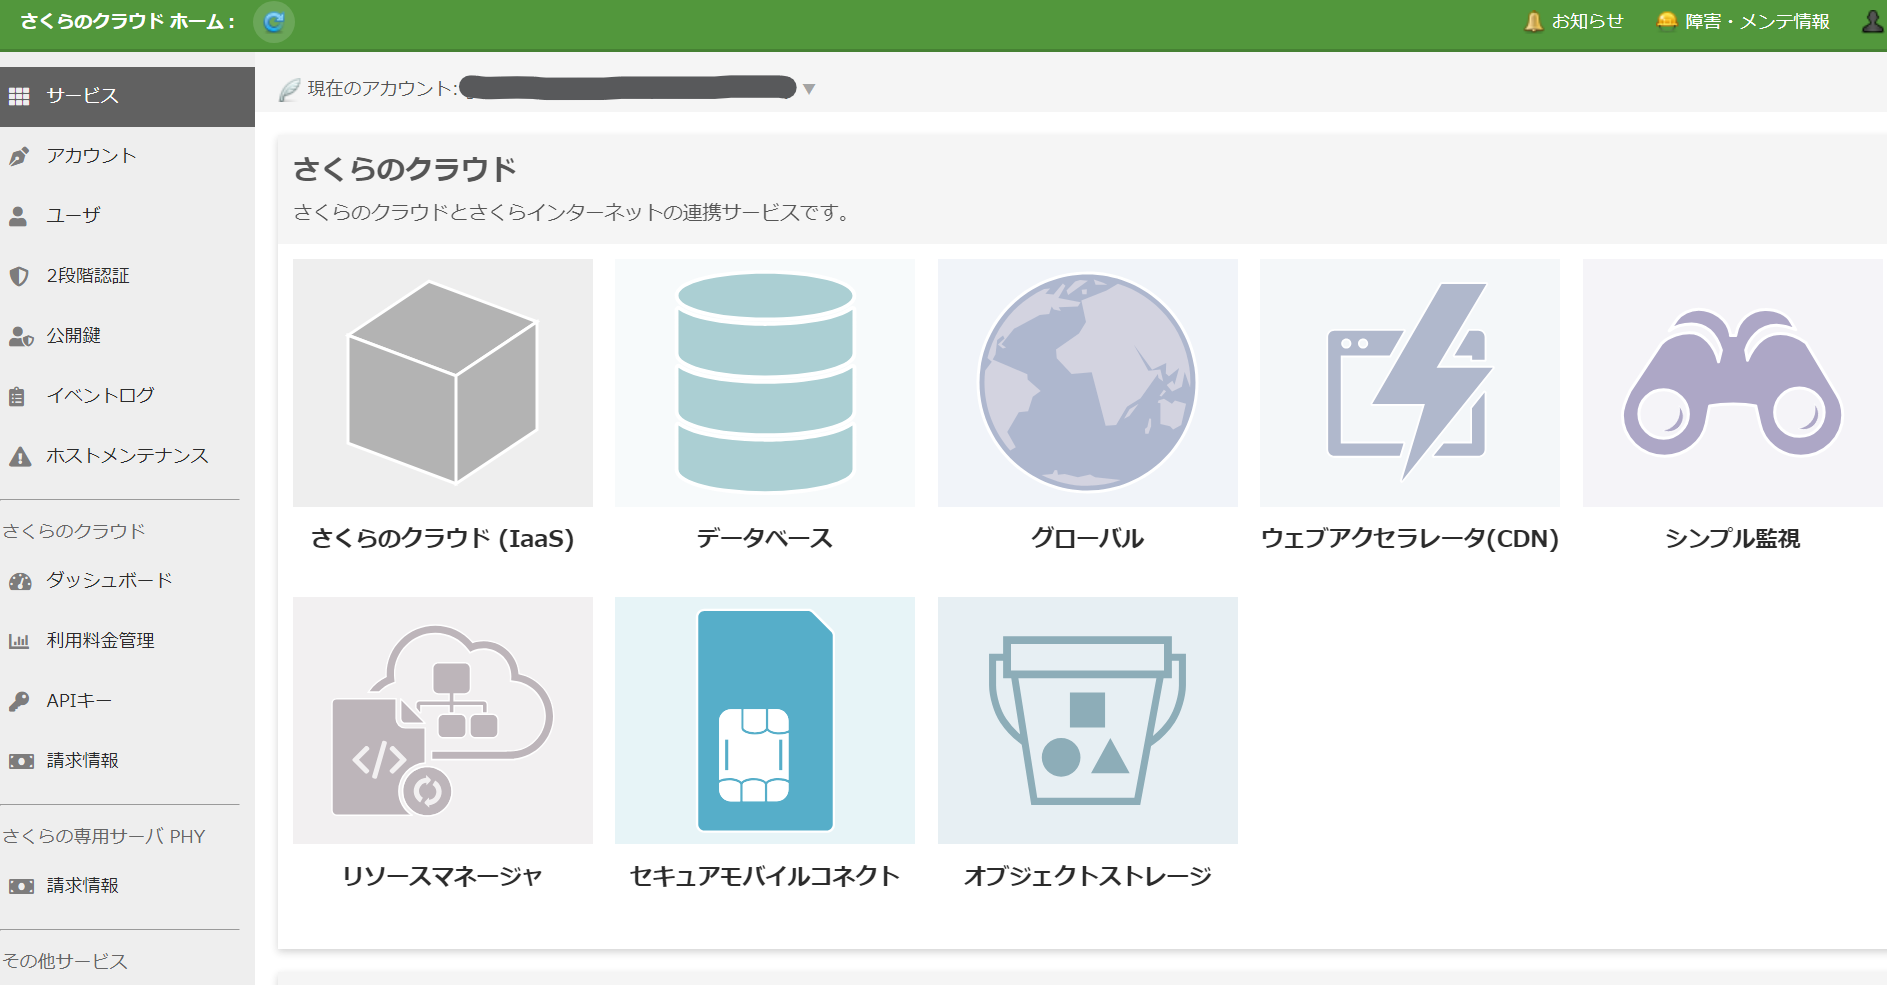Viewport: 1887px width, 985px height.
Task: Click the refresh icon next to ホーム
Action: [x=274, y=22]
